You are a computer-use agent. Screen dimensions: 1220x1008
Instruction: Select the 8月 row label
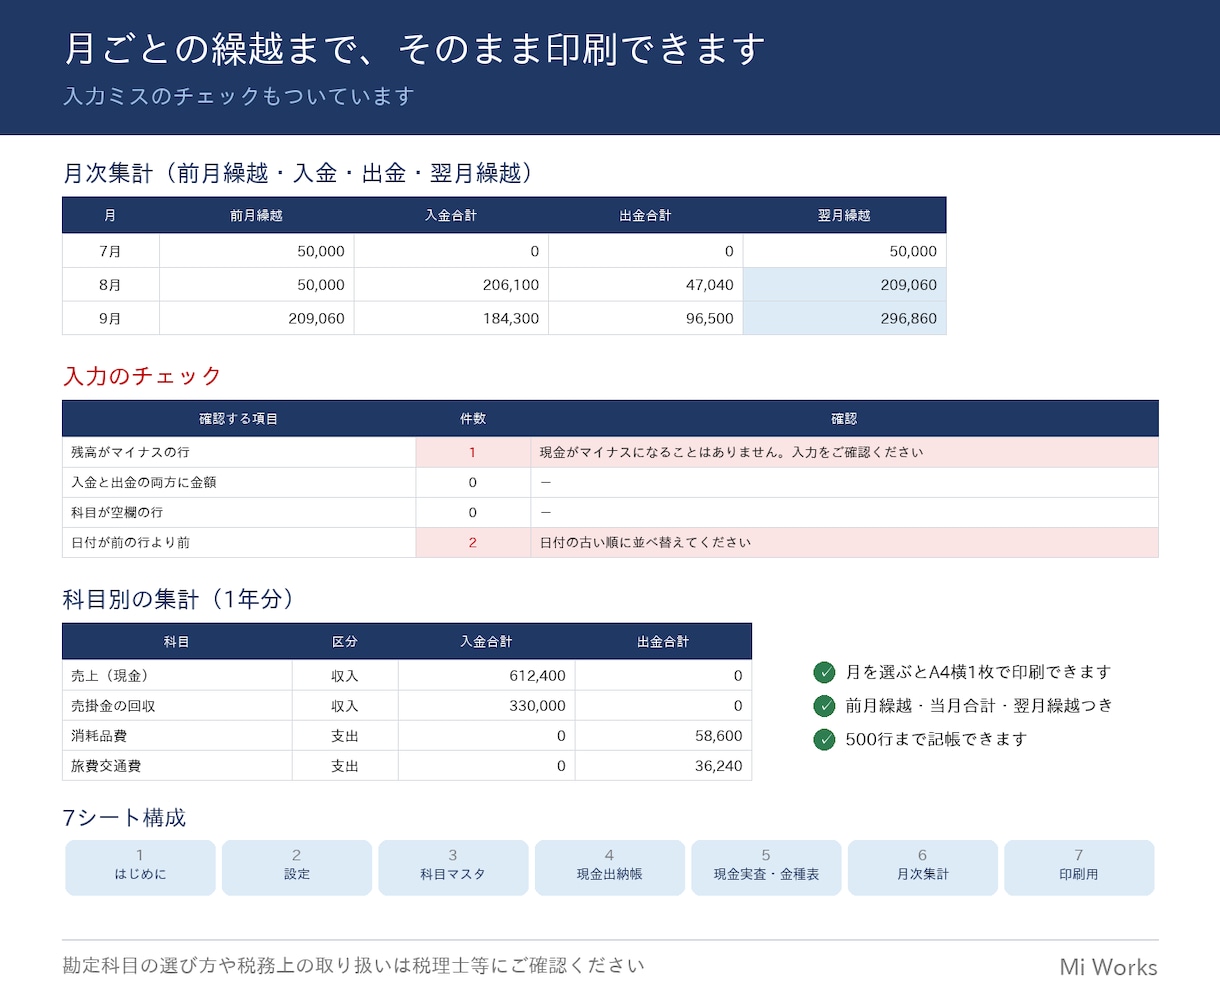coord(111,285)
